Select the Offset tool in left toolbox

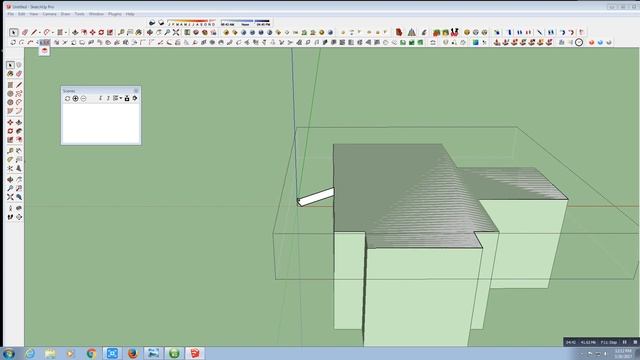[x=19, y=140]
